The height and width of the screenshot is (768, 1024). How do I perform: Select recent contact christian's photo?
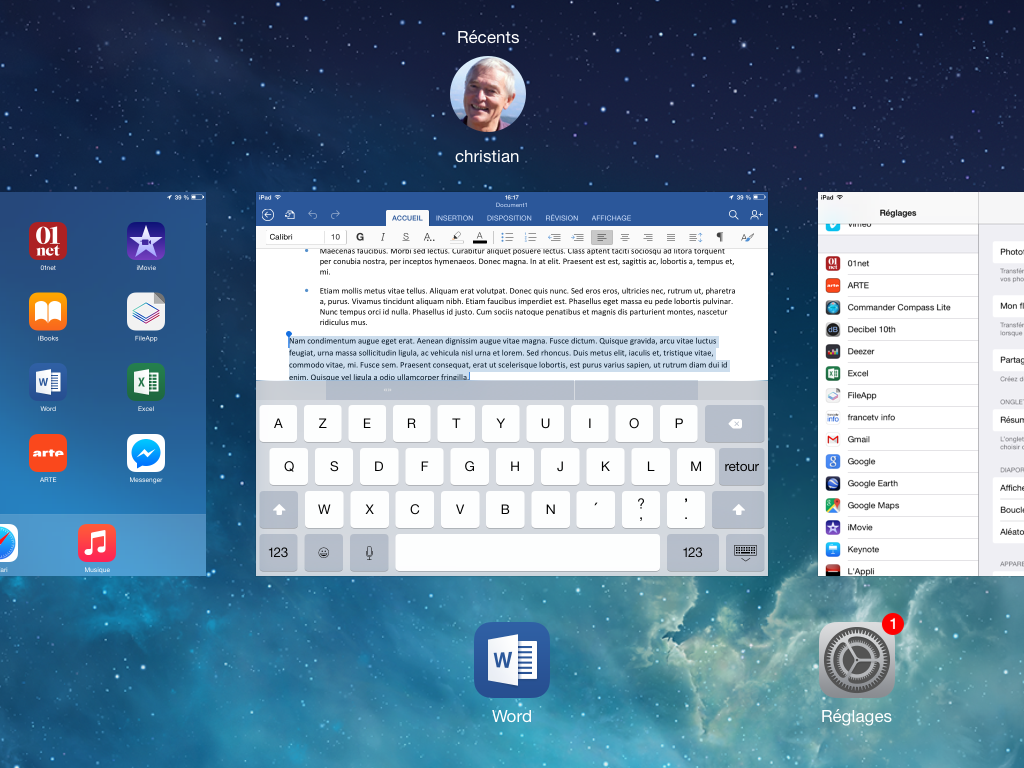click(x=488, y=94)
